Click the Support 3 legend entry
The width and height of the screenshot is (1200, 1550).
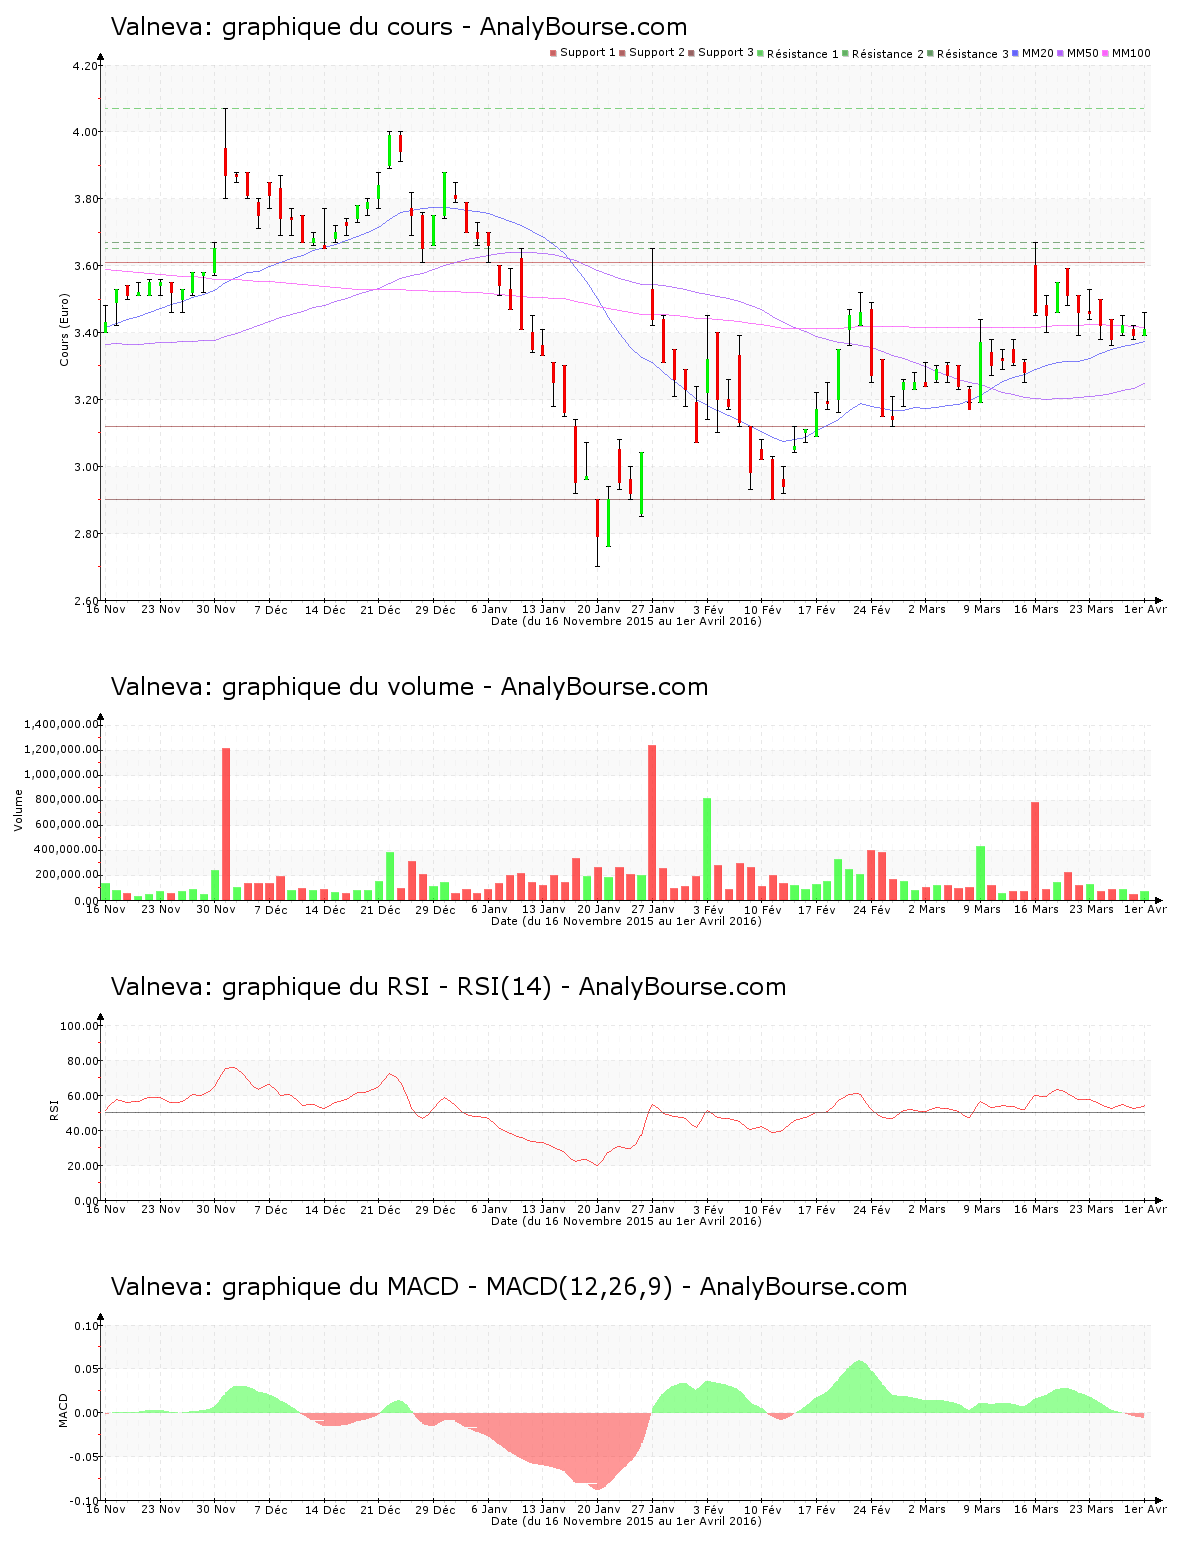(x=721, y=53)
